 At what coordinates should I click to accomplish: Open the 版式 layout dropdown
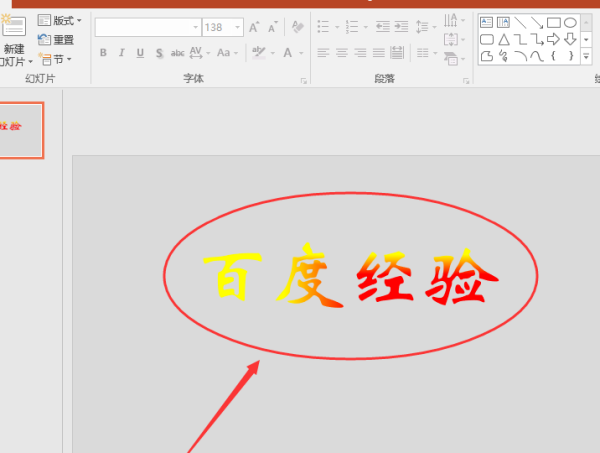point(61,20)
